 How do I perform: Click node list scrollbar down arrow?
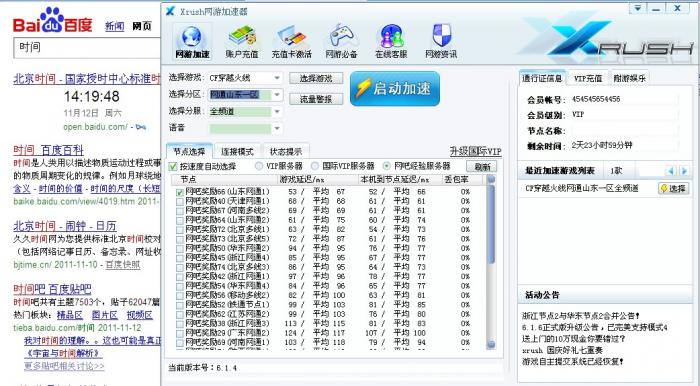coord(491,344)
